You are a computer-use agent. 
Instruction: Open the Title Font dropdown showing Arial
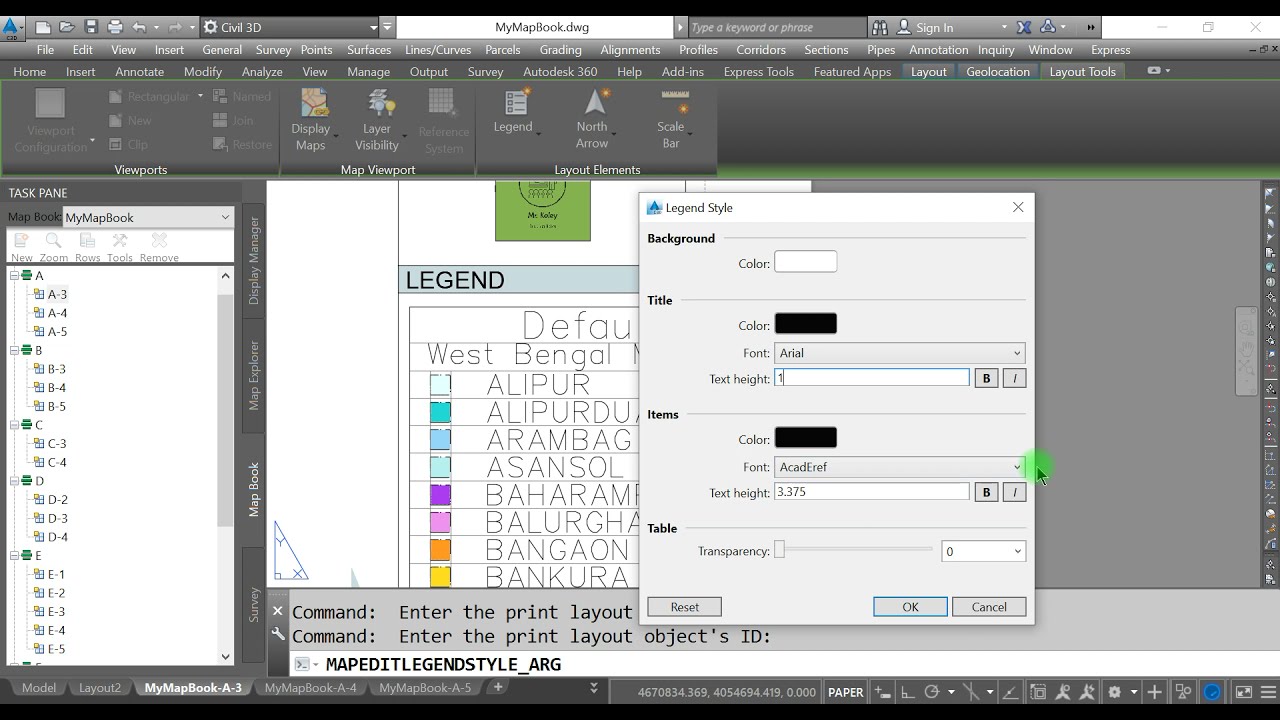900,353
